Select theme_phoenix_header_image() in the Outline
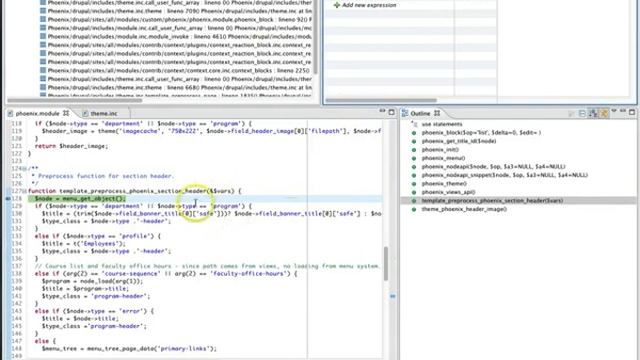The width and height of the screenshot is (640, 360). tap(464, 209)
